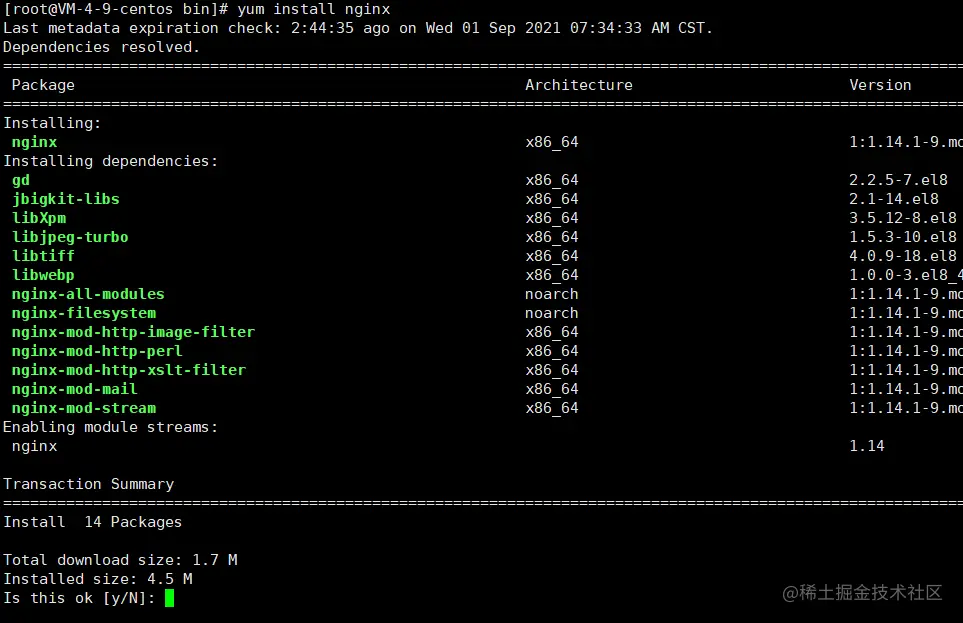Select the 'nginx-all-modules' package name
The width and height of the screenshot is (963, 623).
[88, 294]
